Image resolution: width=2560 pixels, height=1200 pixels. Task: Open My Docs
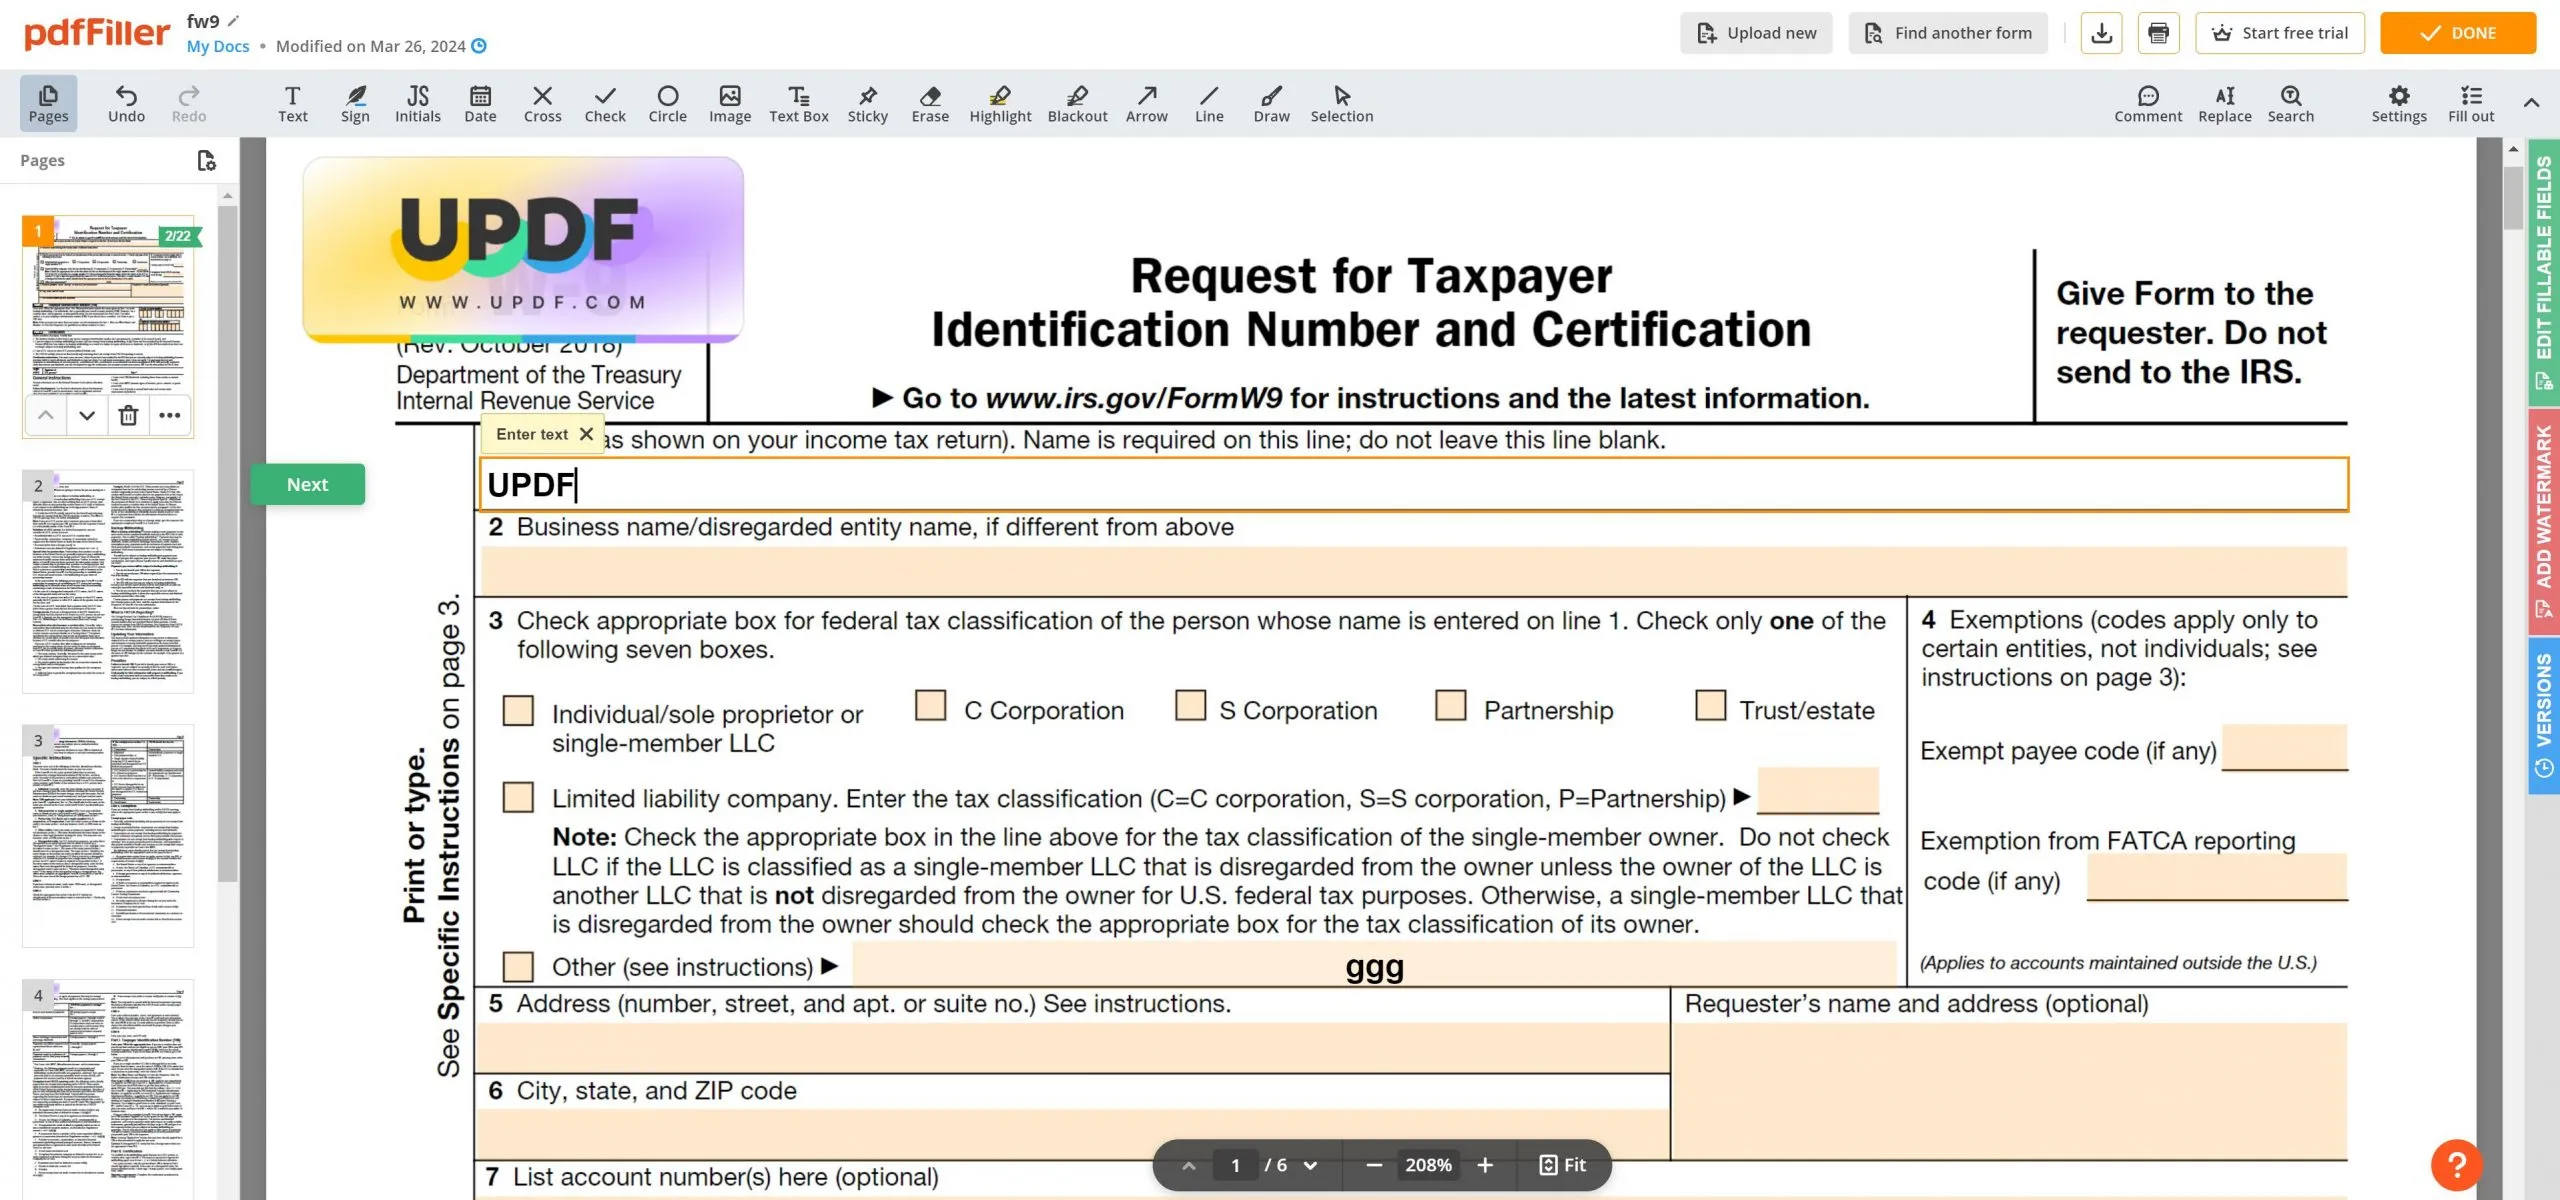point(216,46)
